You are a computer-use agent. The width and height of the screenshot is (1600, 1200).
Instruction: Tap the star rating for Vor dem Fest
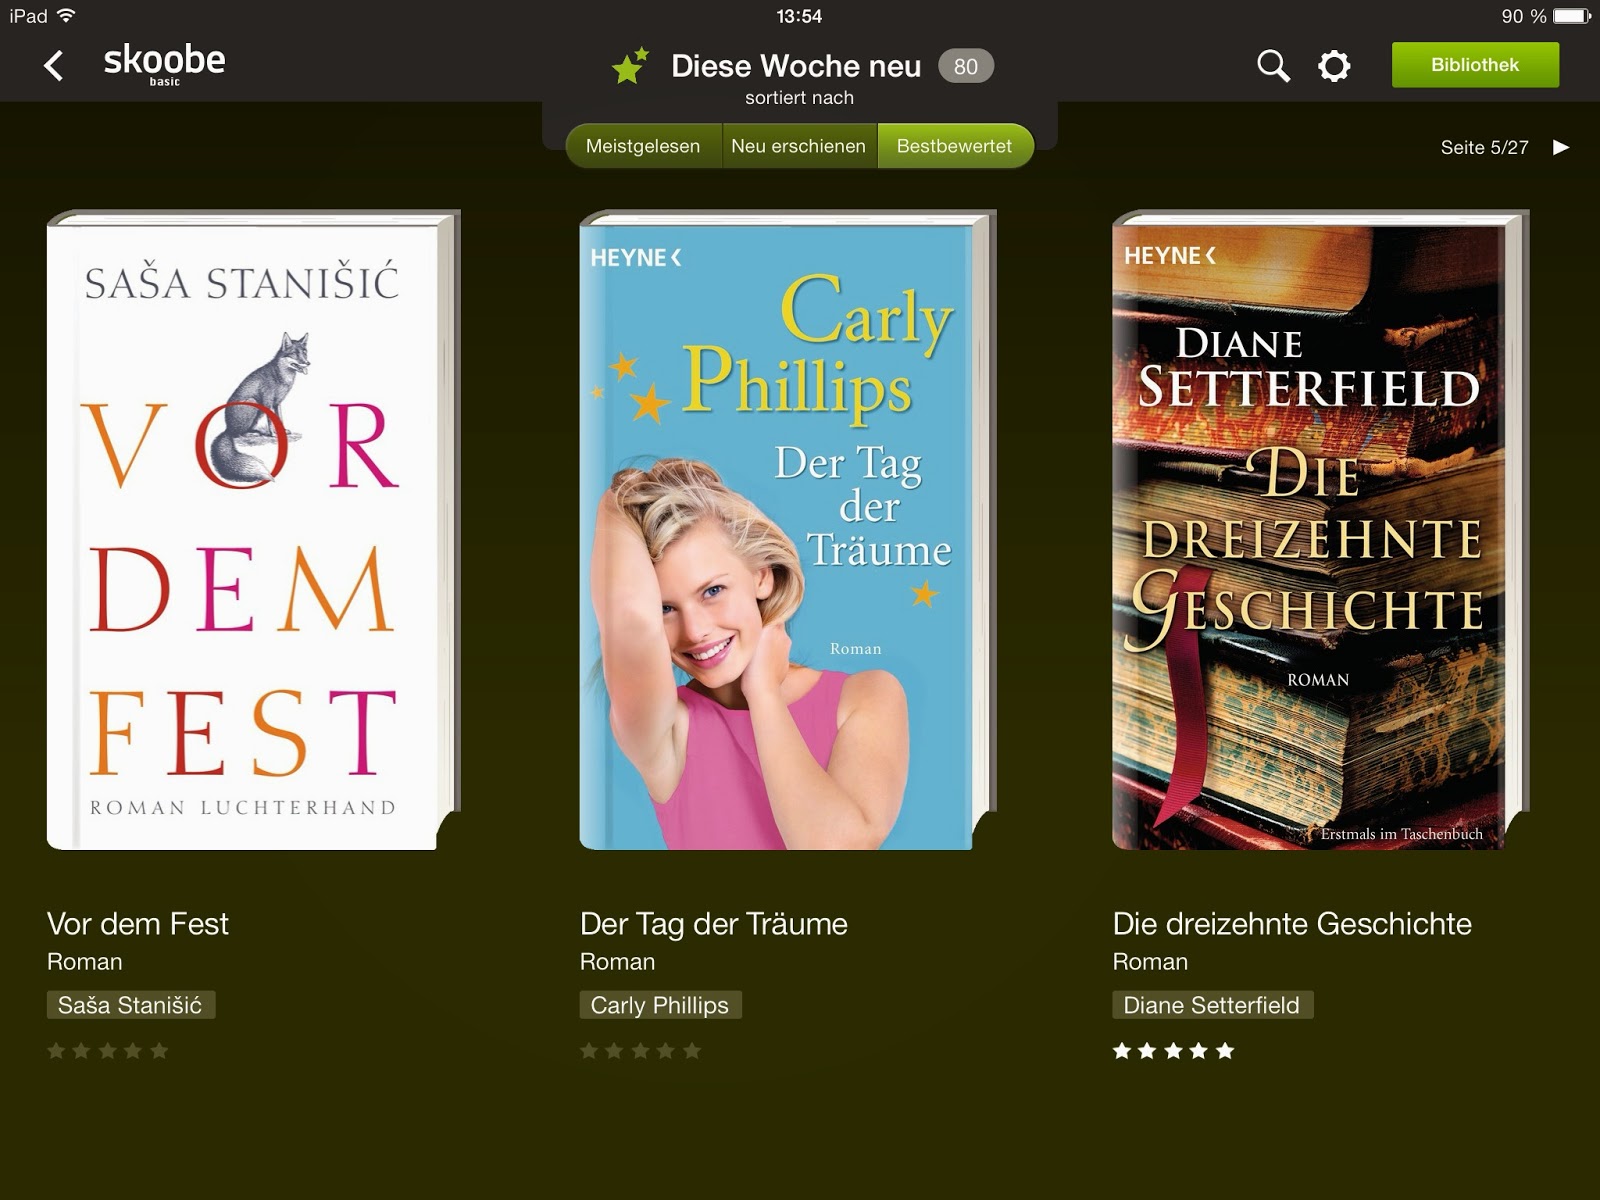point(108,1050)
